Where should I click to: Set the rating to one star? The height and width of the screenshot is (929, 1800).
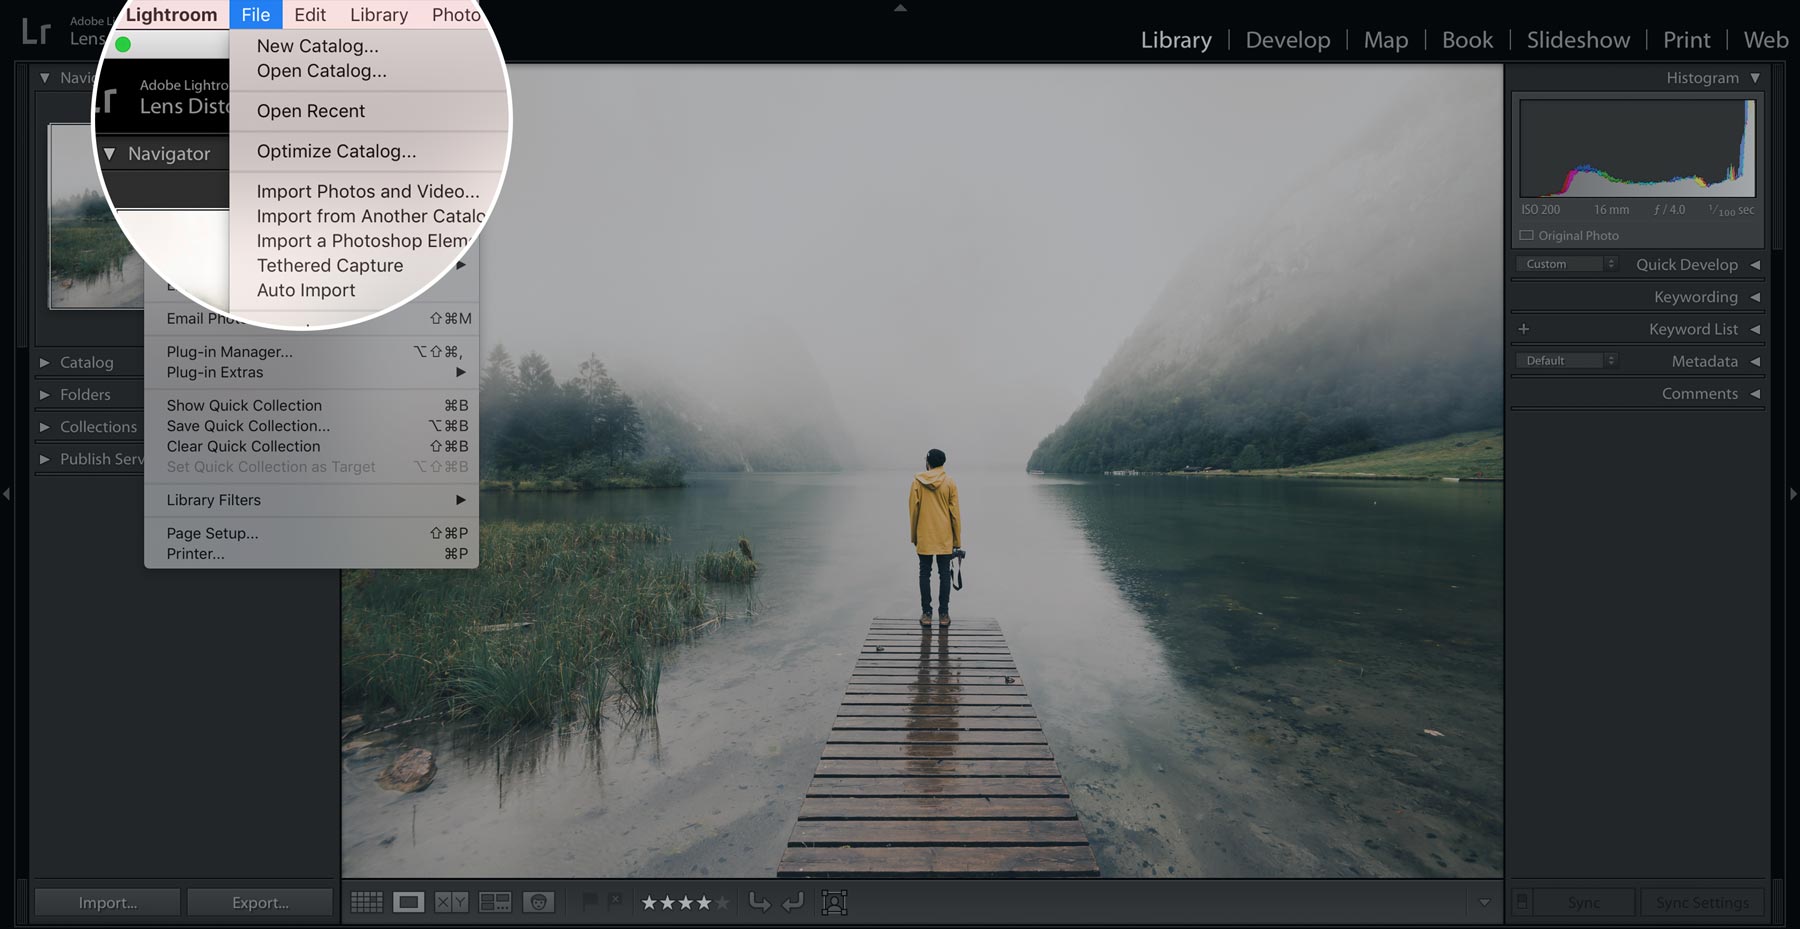click(649, 903)
